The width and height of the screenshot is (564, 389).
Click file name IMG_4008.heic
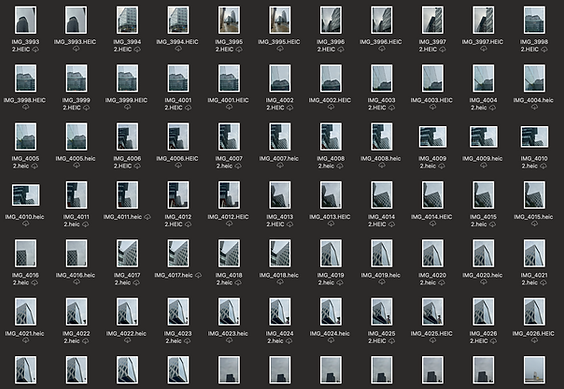click(x=381, y=159)
